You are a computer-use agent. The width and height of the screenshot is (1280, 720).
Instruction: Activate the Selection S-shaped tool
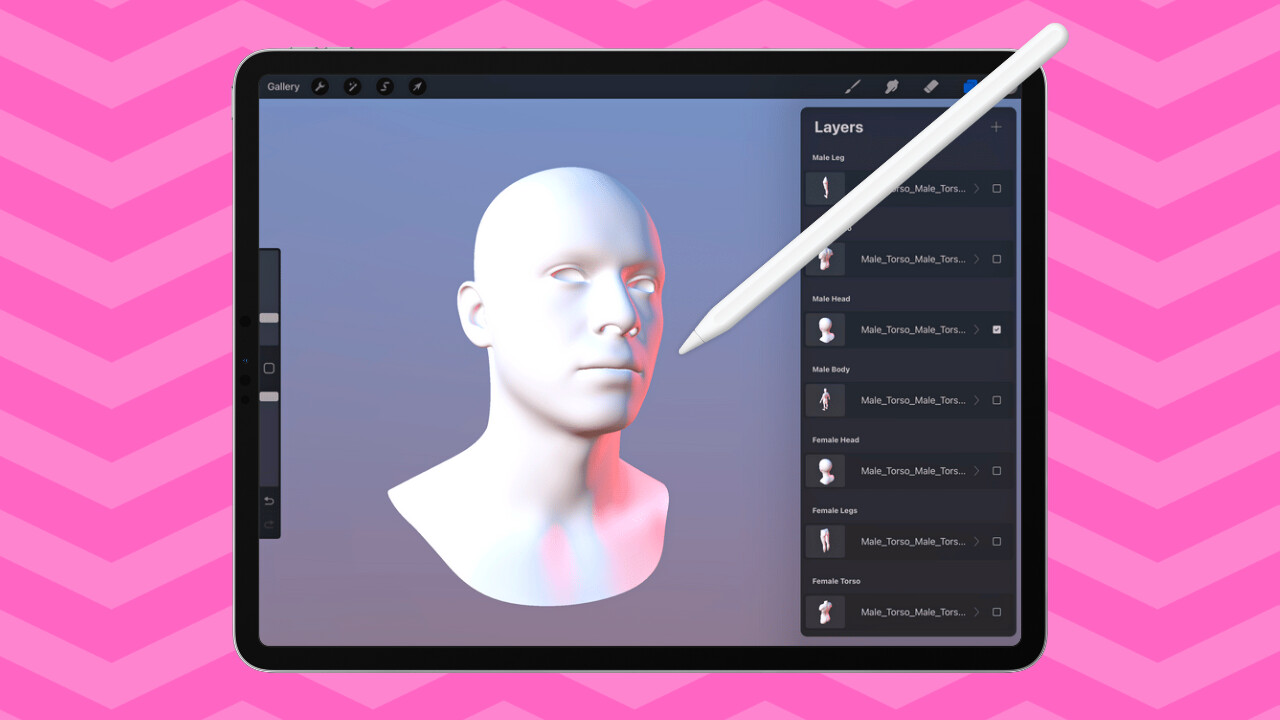[385, 87]
